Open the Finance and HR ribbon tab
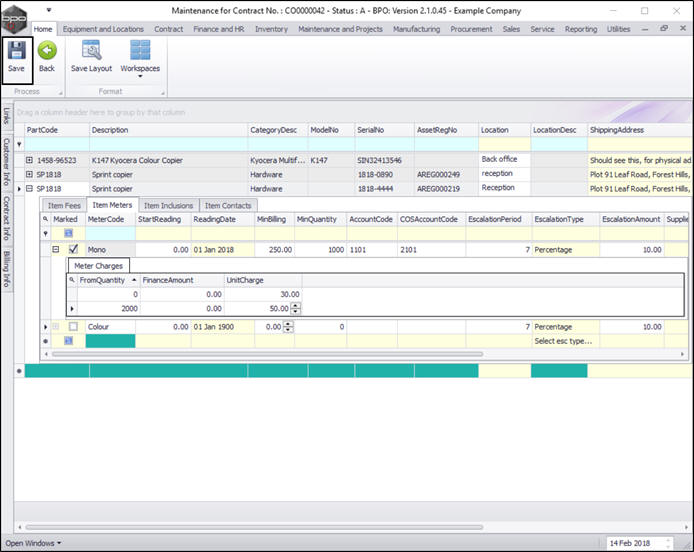 [218, 30]
